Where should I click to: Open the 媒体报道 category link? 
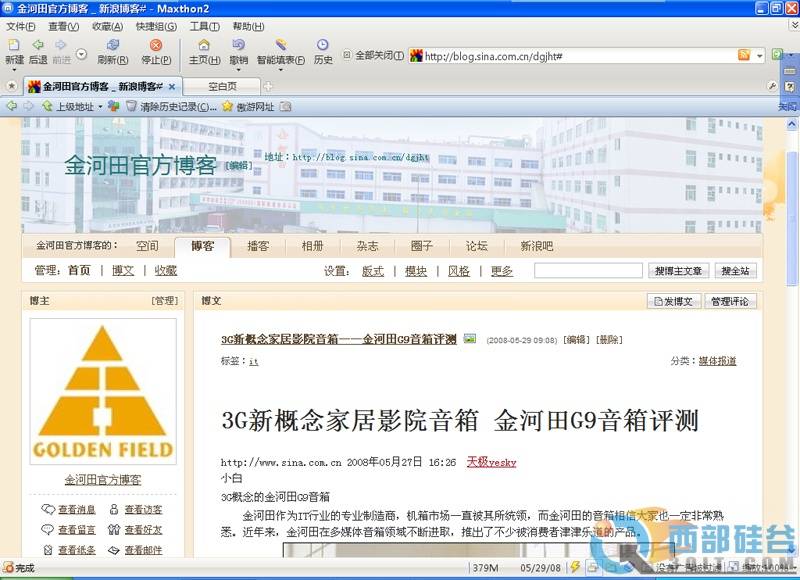click(717, 361)
